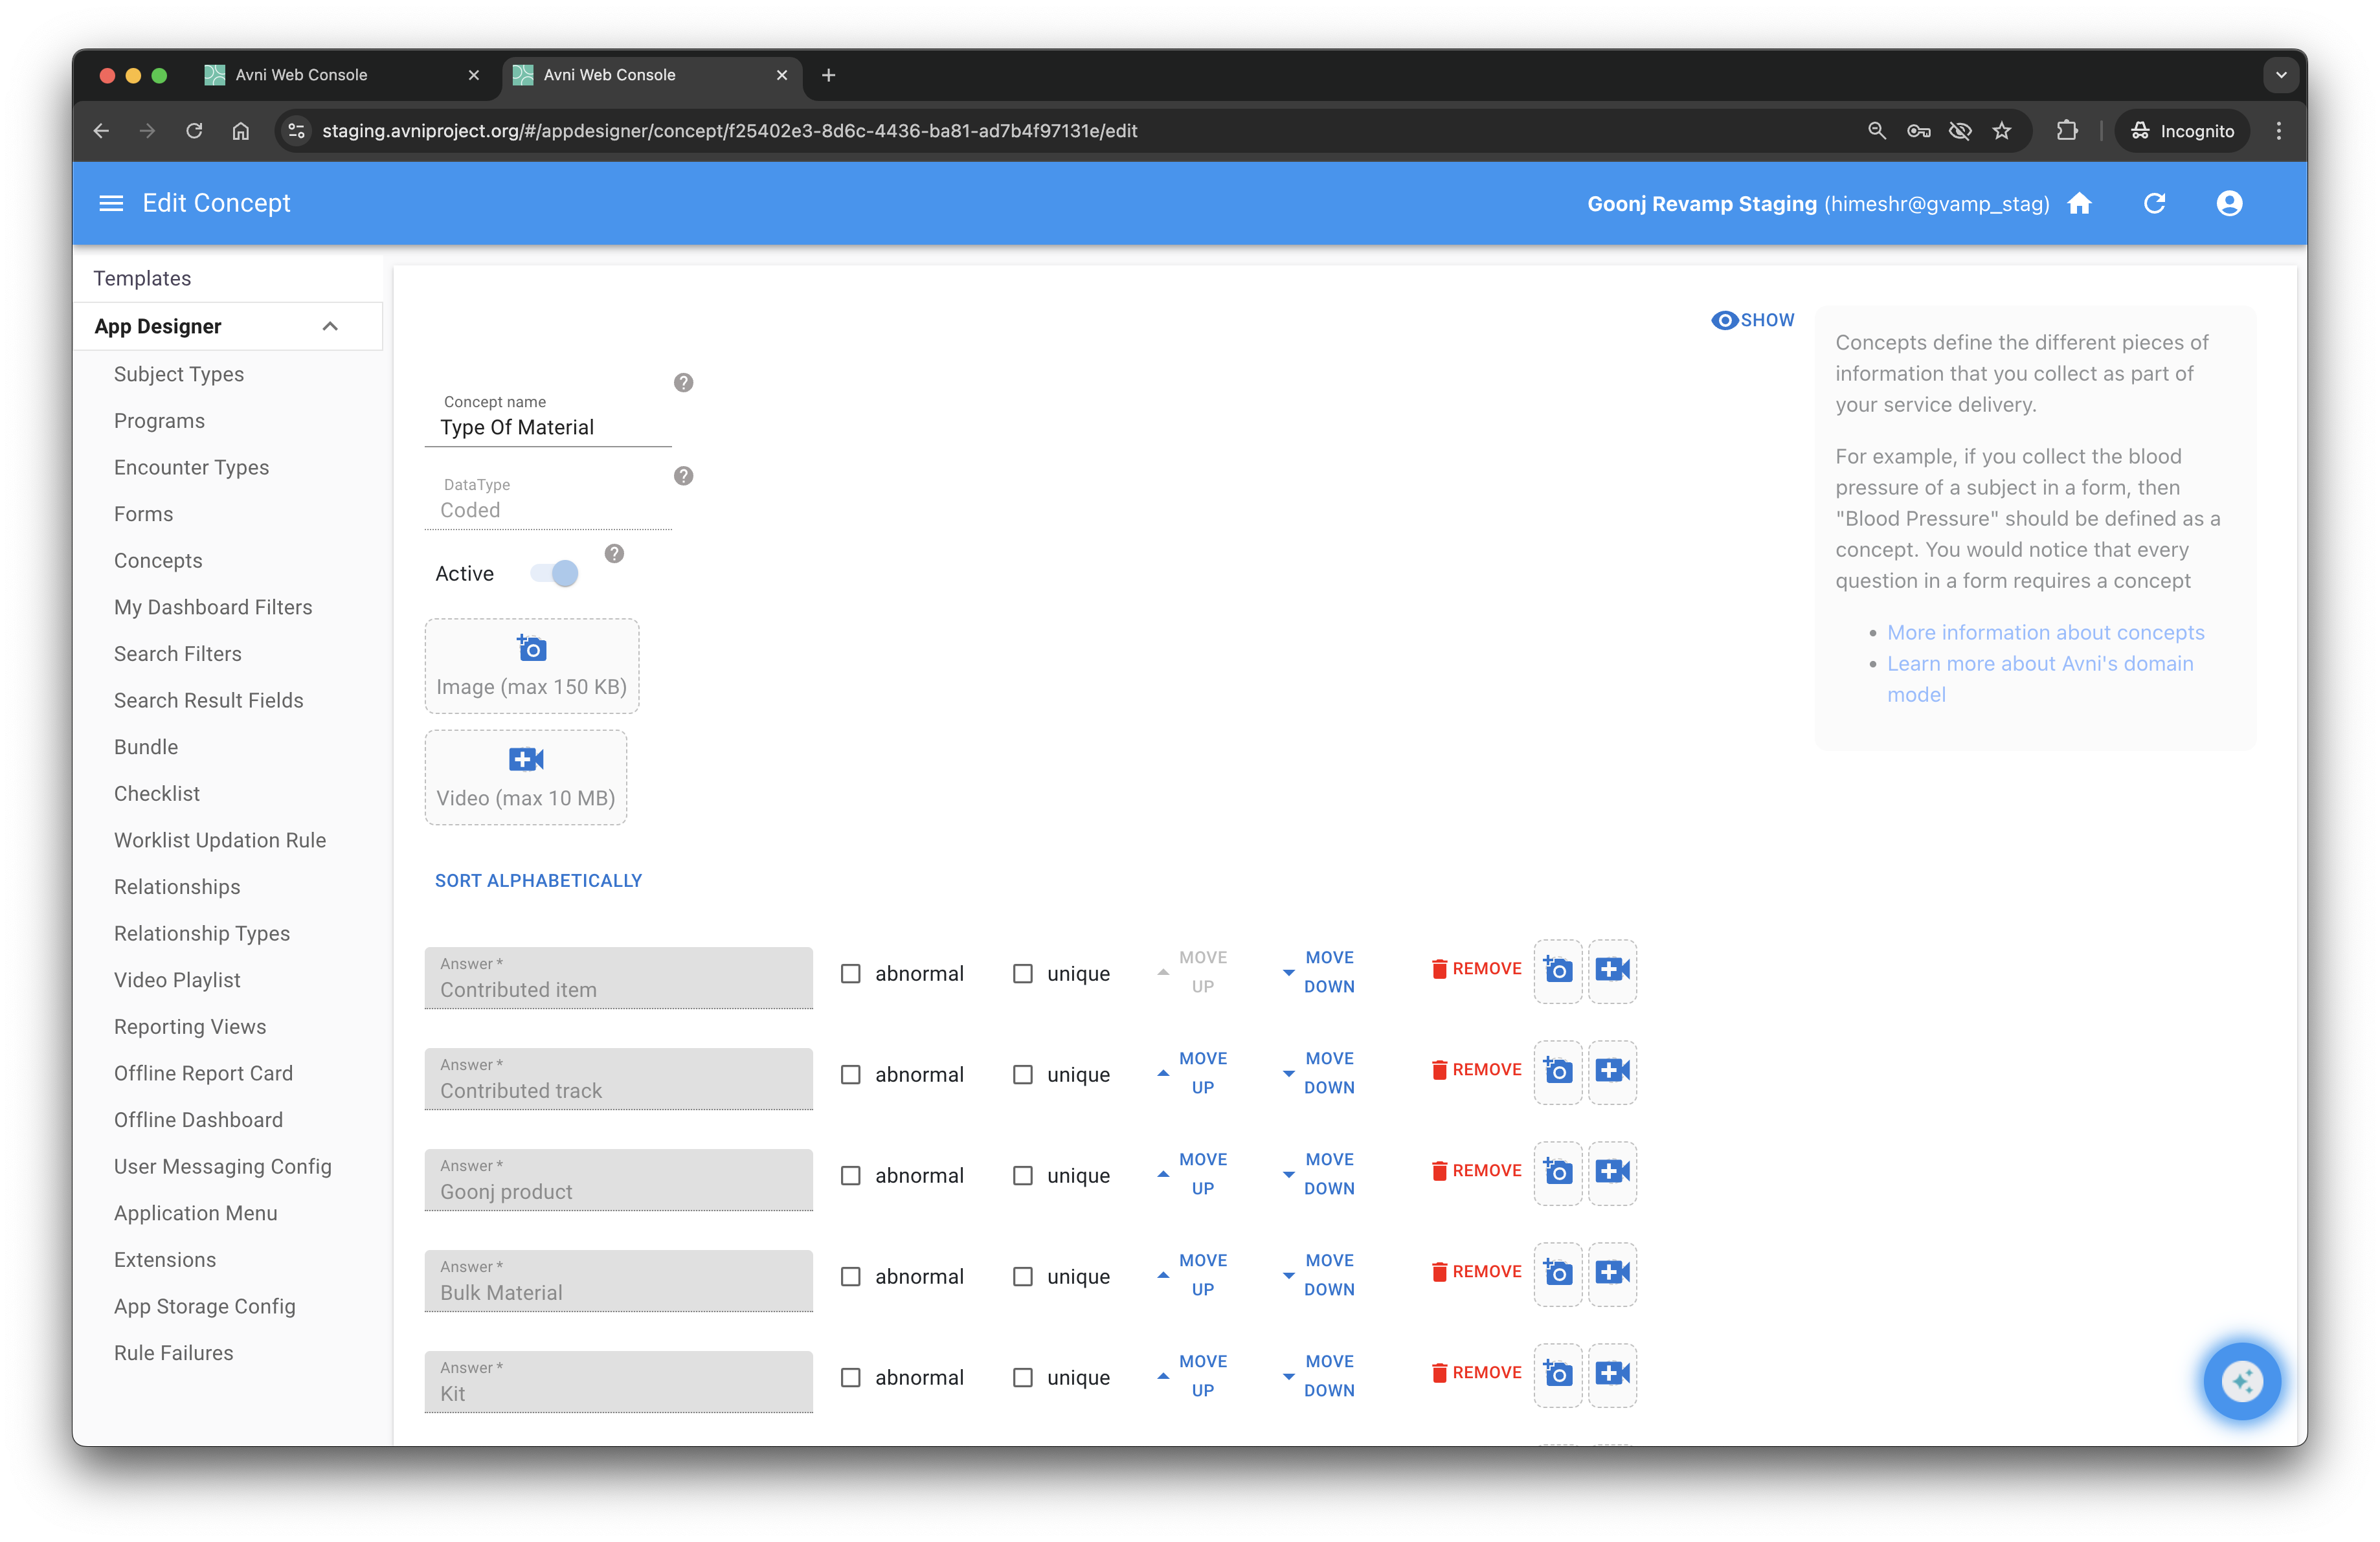Viewport: 2380px width, 1542px height.
Task: Add image for Contributed item answer
Action: [1558, 970]
